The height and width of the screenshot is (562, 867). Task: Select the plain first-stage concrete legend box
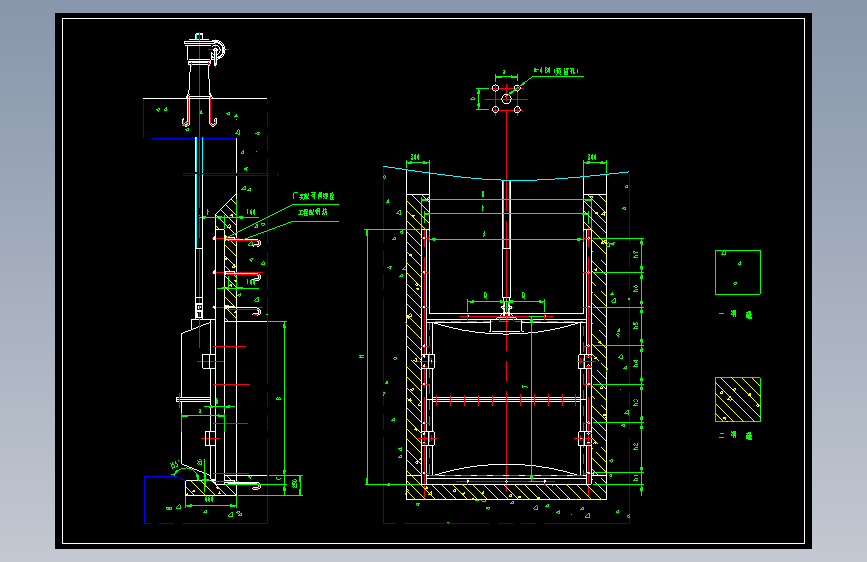[x=738, y=272]
